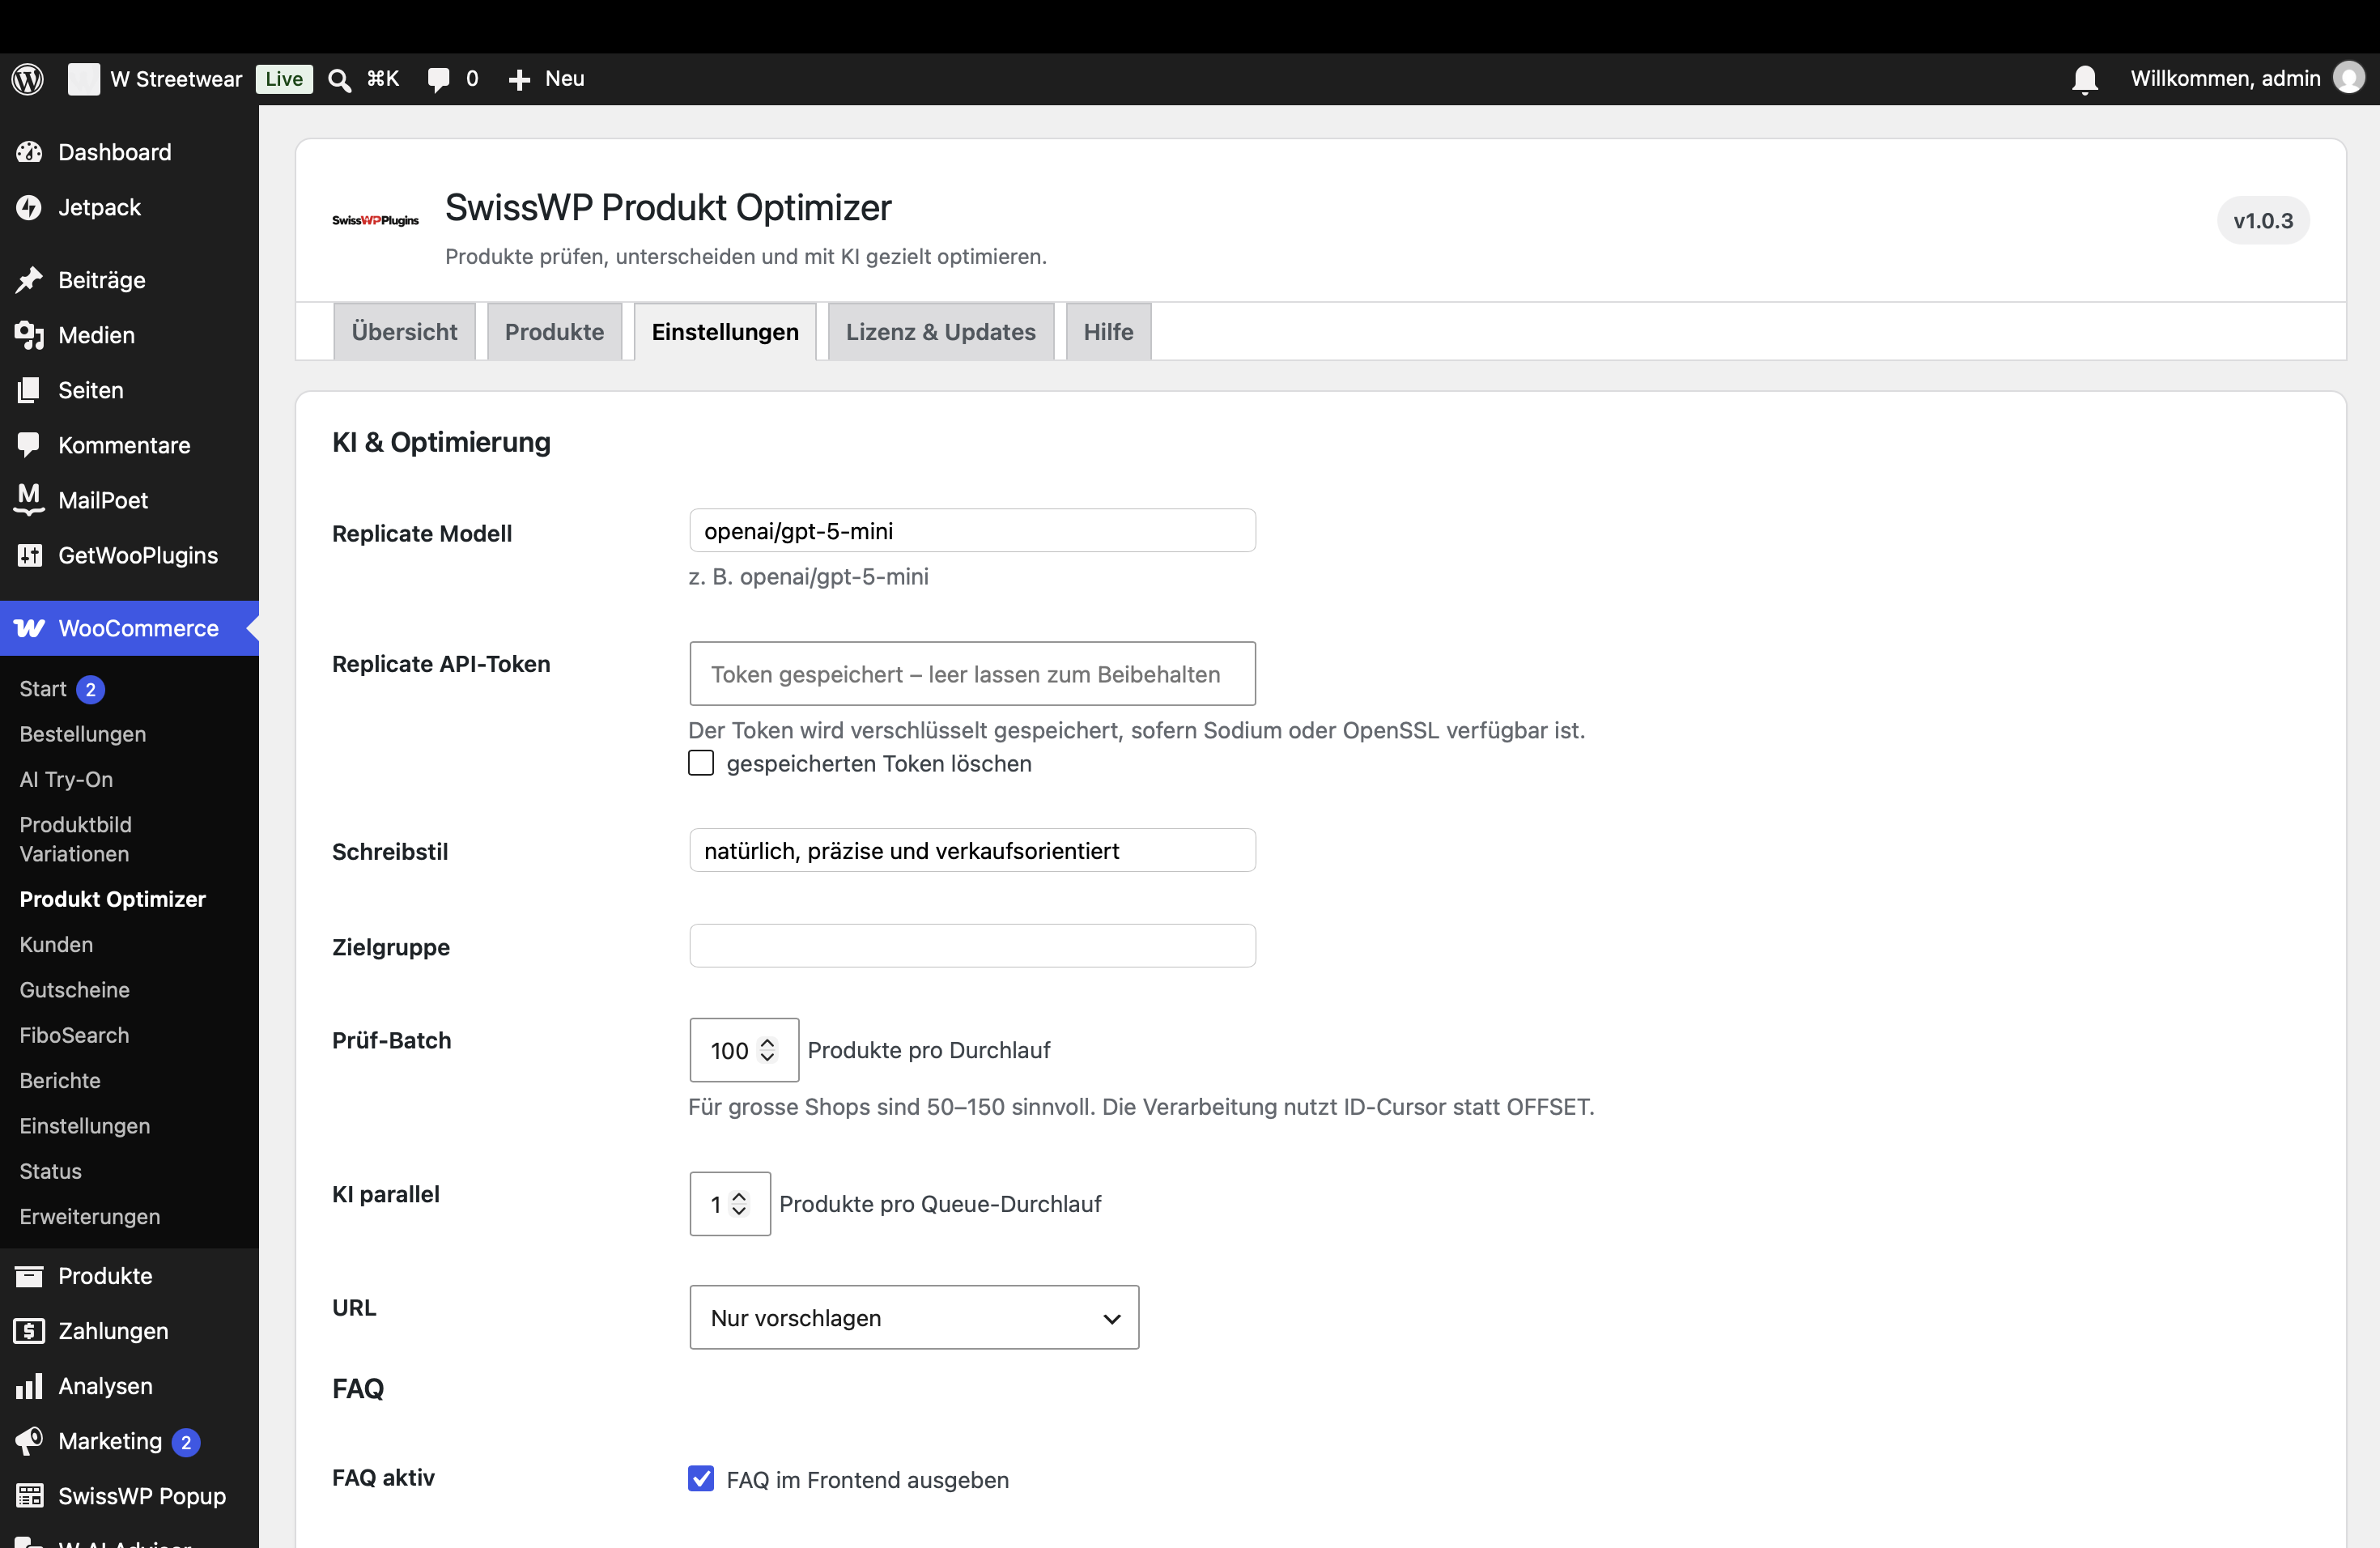Focus the empty Zielgruppe input field
The width and height of the screenshot is (2380, 1548).
972,945
